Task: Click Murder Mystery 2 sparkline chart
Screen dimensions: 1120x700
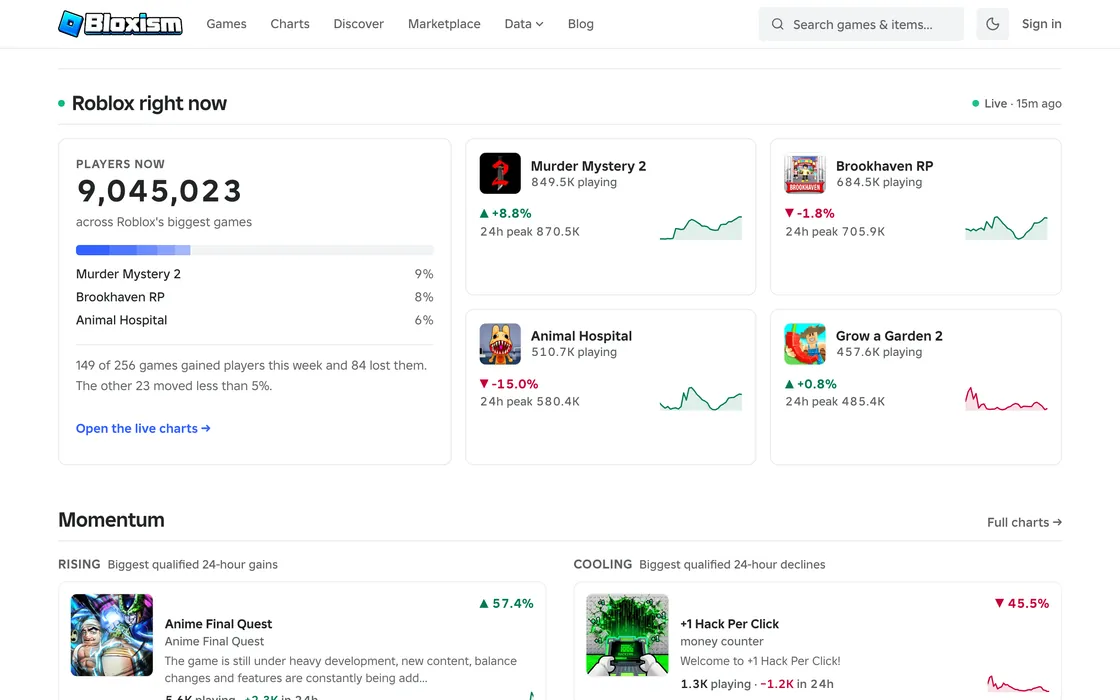Action: pos(701,227)
